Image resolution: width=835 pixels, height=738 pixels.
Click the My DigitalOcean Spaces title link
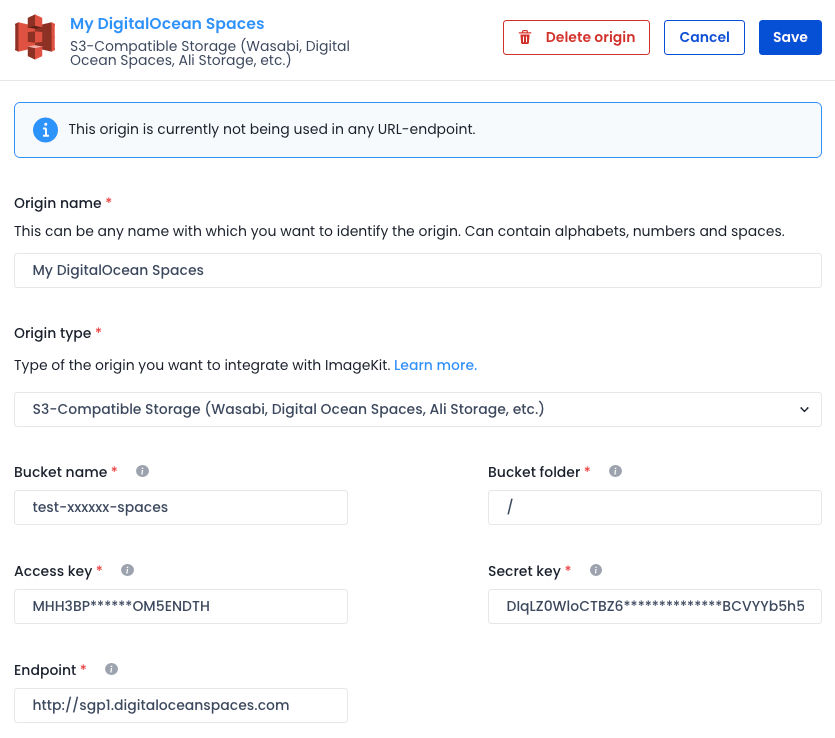[167, 24]
